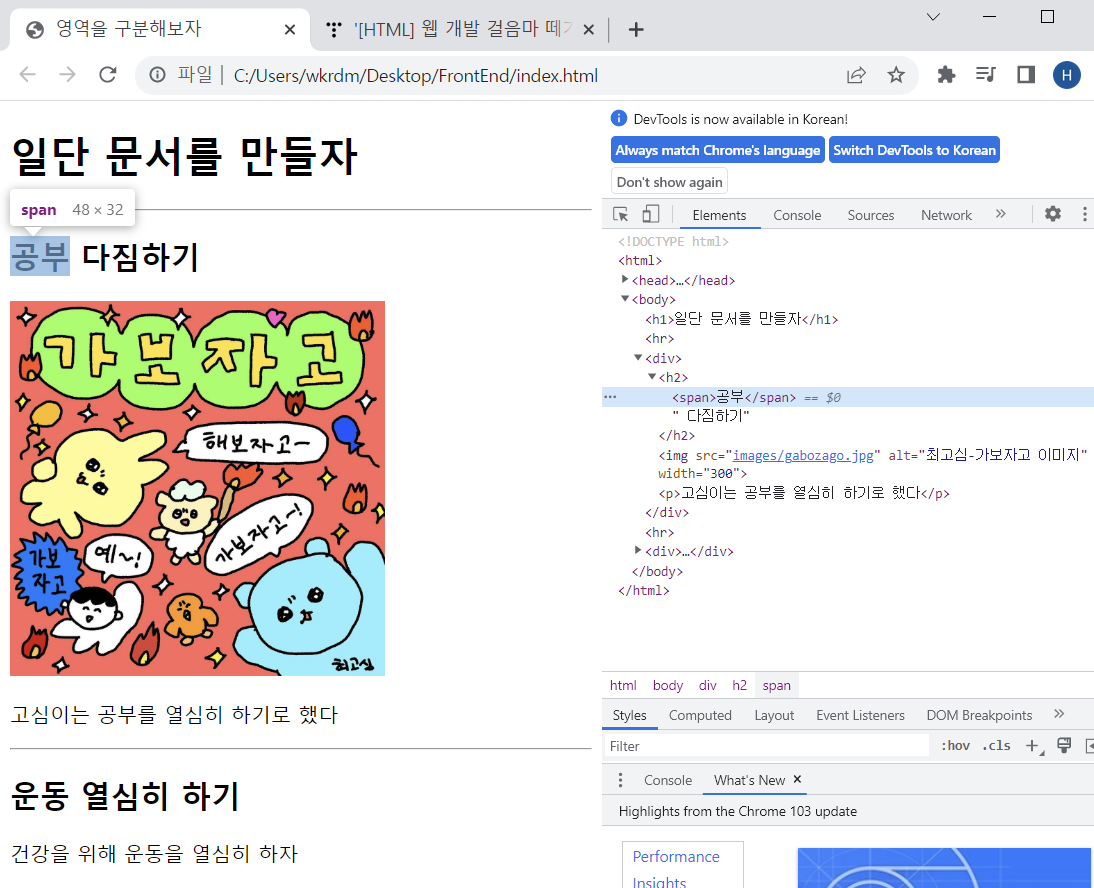Switch to drawer Console tab
The image size is (1094, 888).
668,781
